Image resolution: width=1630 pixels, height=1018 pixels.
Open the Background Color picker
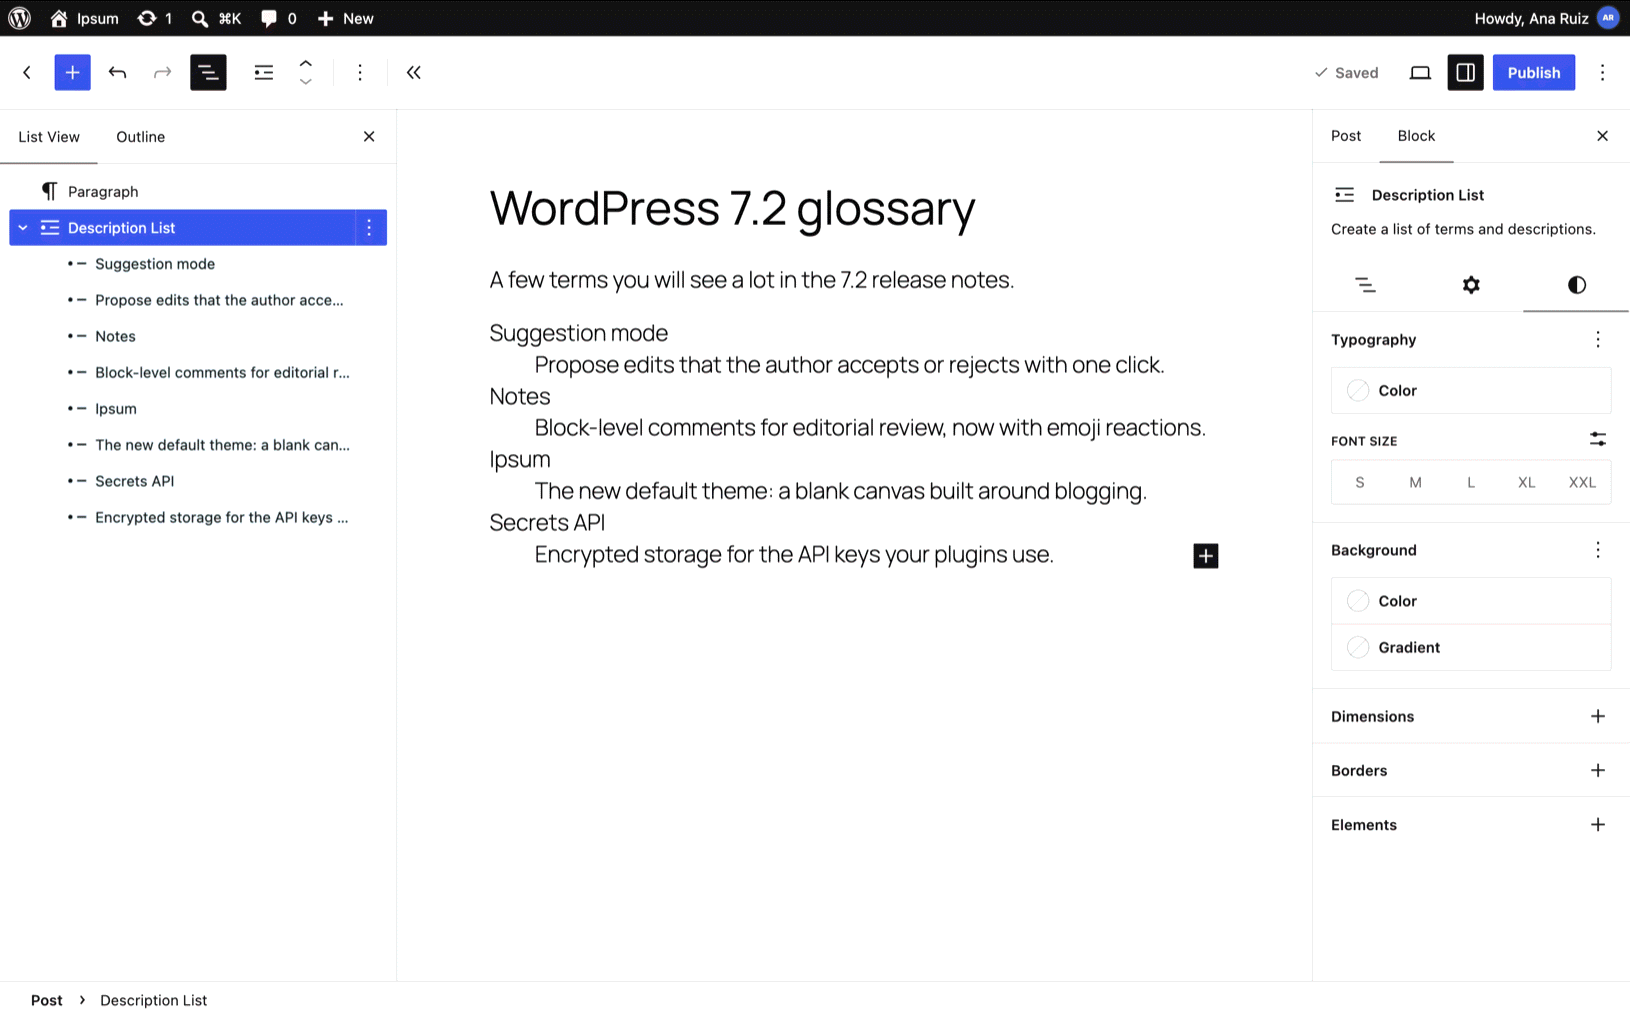(x=1471, y=601)
